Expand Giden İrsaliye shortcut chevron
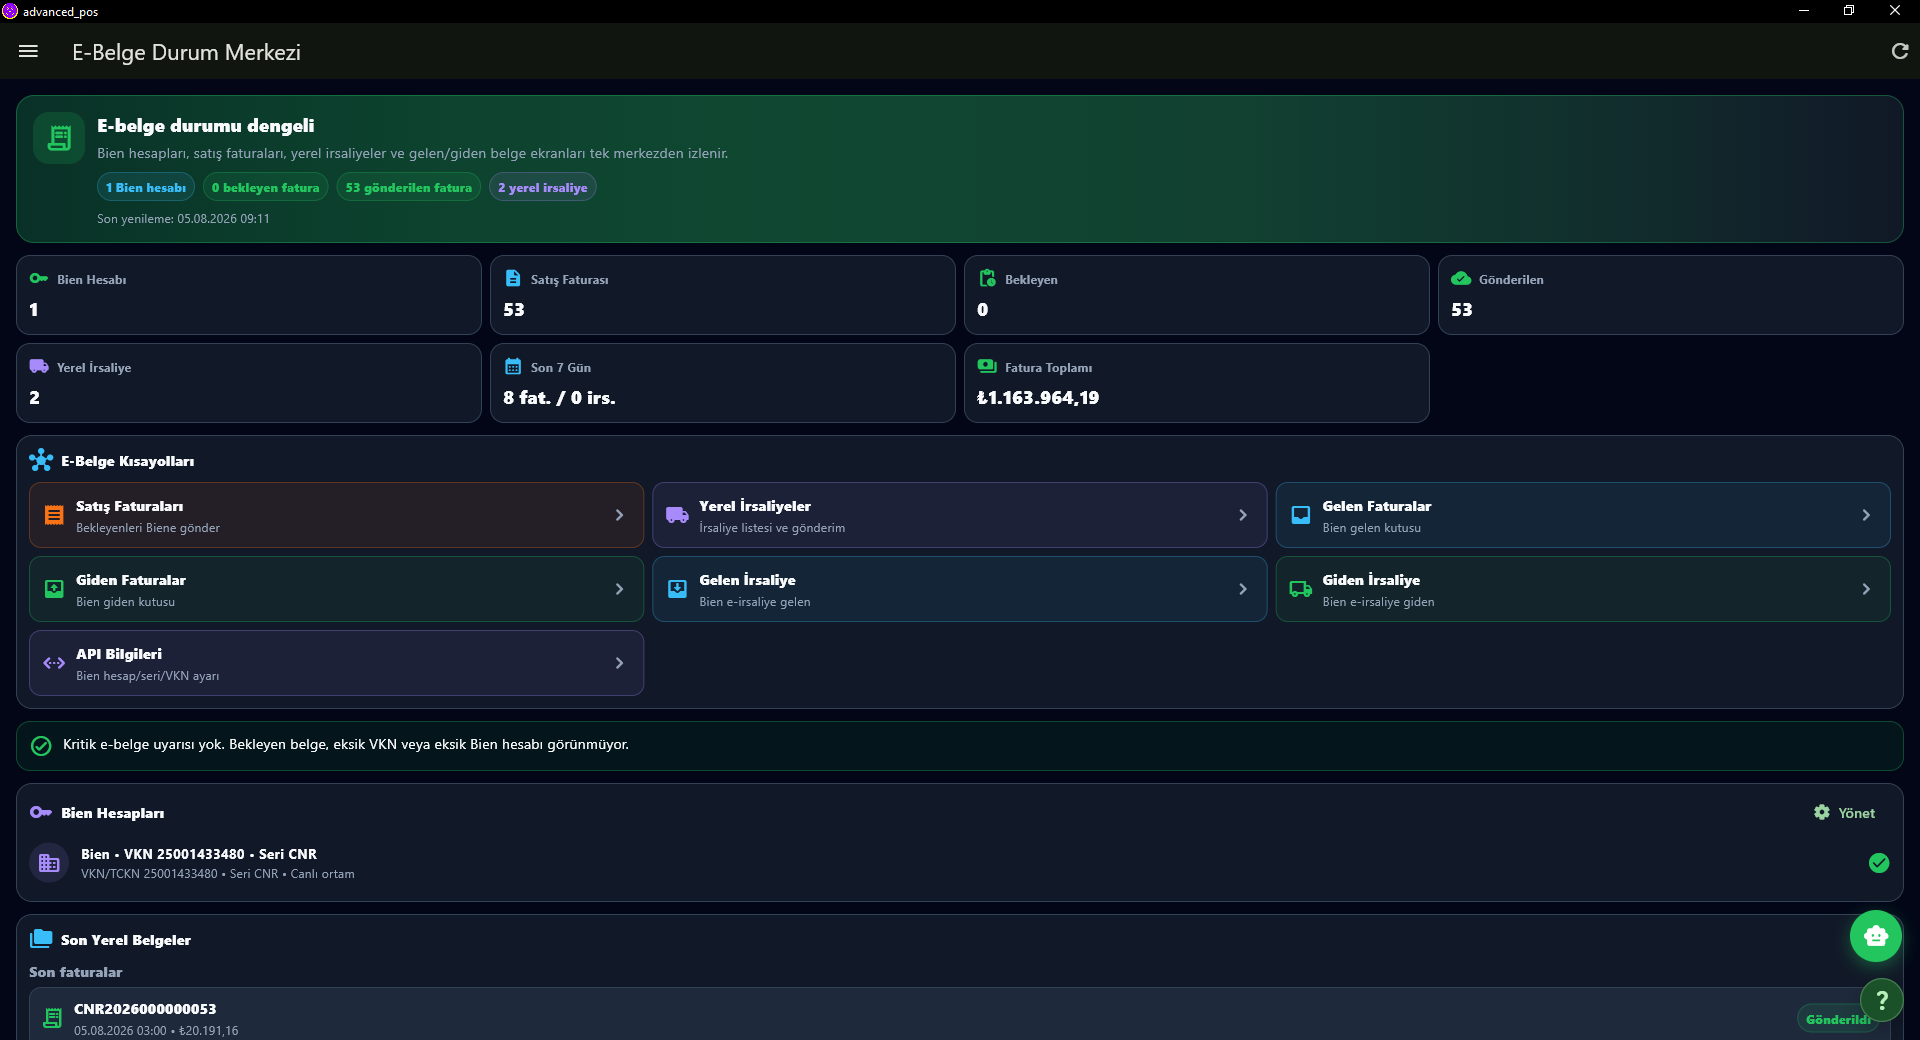Image resolution: width=1920 pixels, height=1040 pixels. [1866, 589]
